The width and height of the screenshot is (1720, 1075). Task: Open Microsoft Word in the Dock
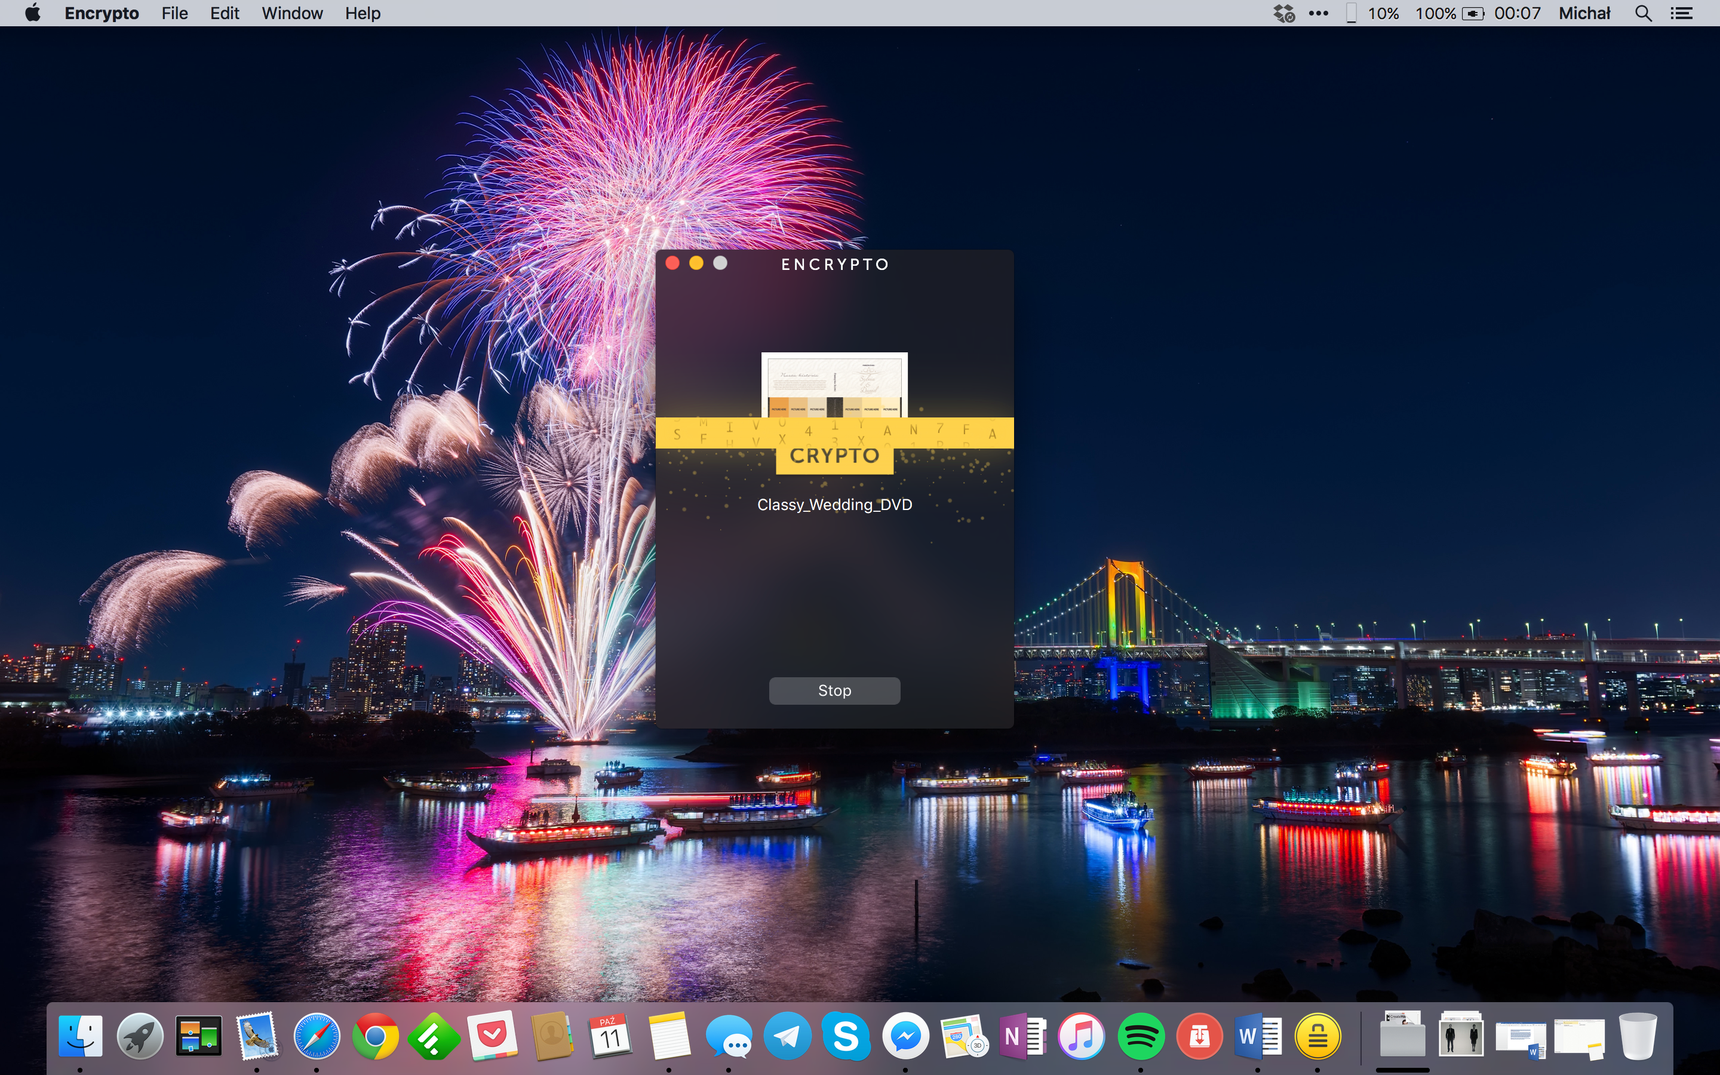point(1258,1036)
